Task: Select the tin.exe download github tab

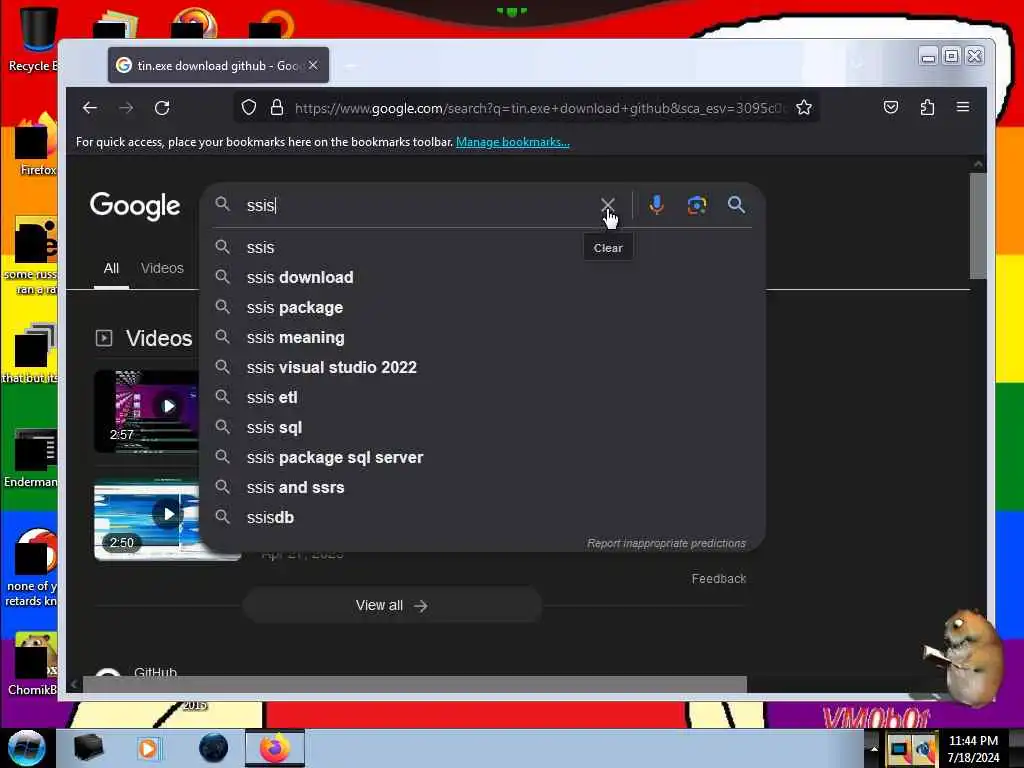Action: pos(218,65)
